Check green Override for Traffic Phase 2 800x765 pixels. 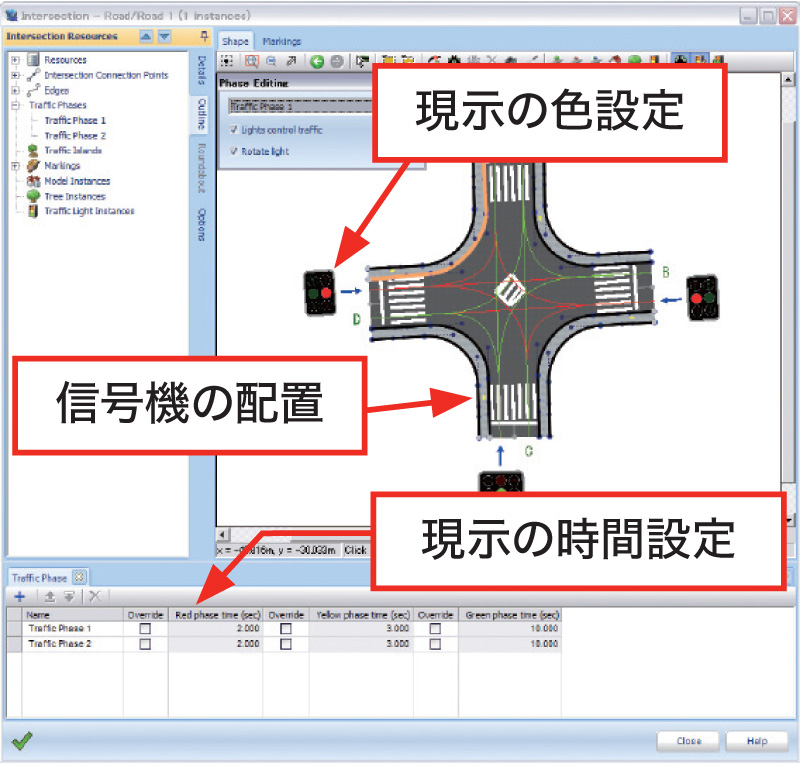435,644
